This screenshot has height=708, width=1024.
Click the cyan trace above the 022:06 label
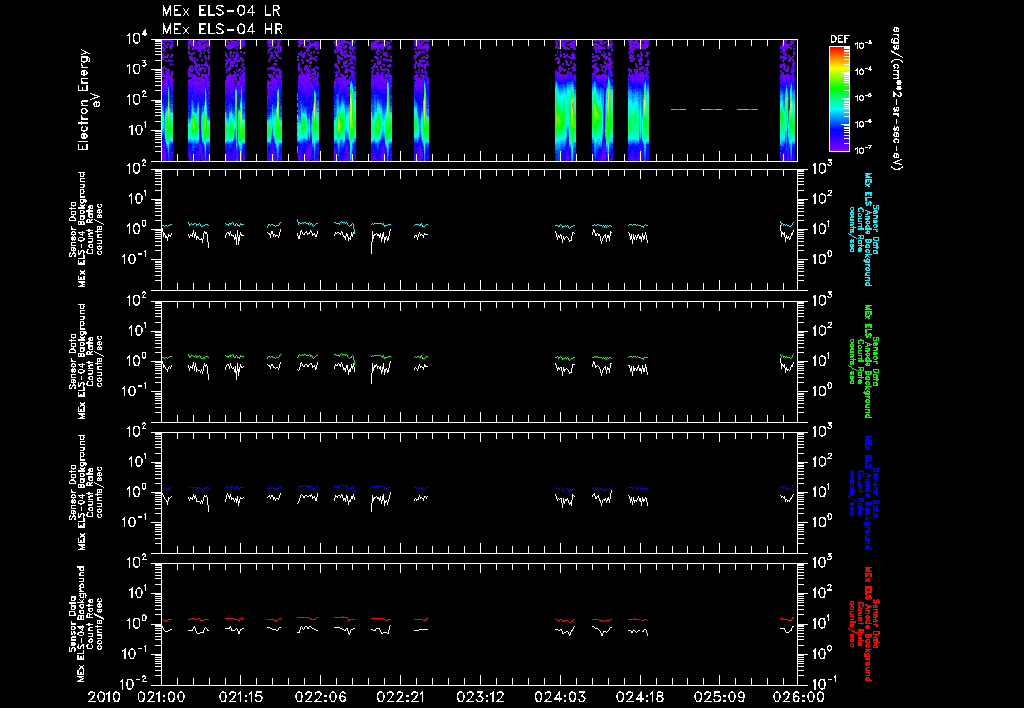pos(308,223)
